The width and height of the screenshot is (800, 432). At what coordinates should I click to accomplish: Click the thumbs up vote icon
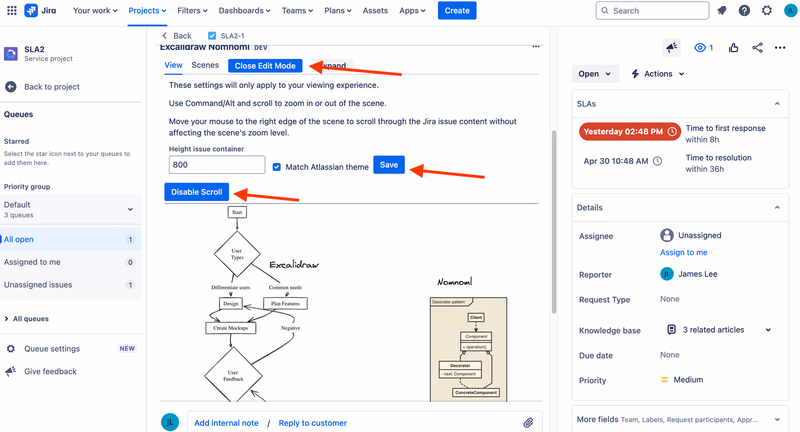734,47
